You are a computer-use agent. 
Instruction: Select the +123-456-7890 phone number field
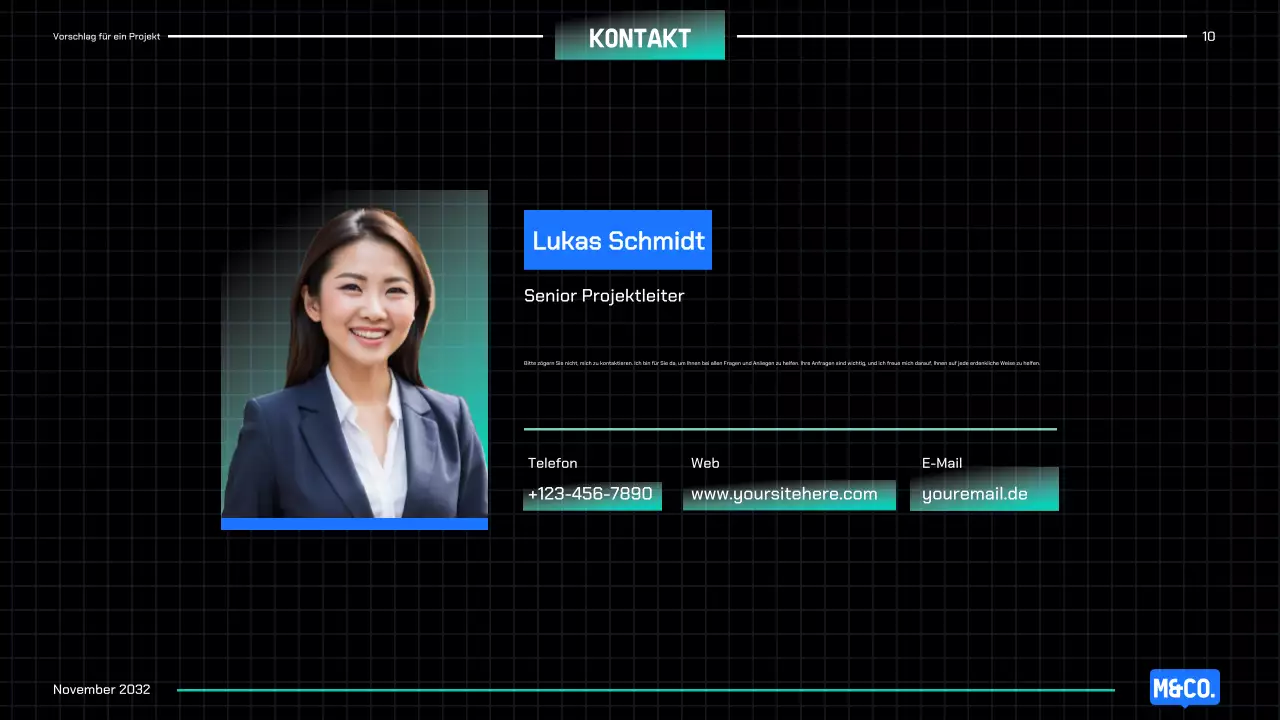point(591,494)
